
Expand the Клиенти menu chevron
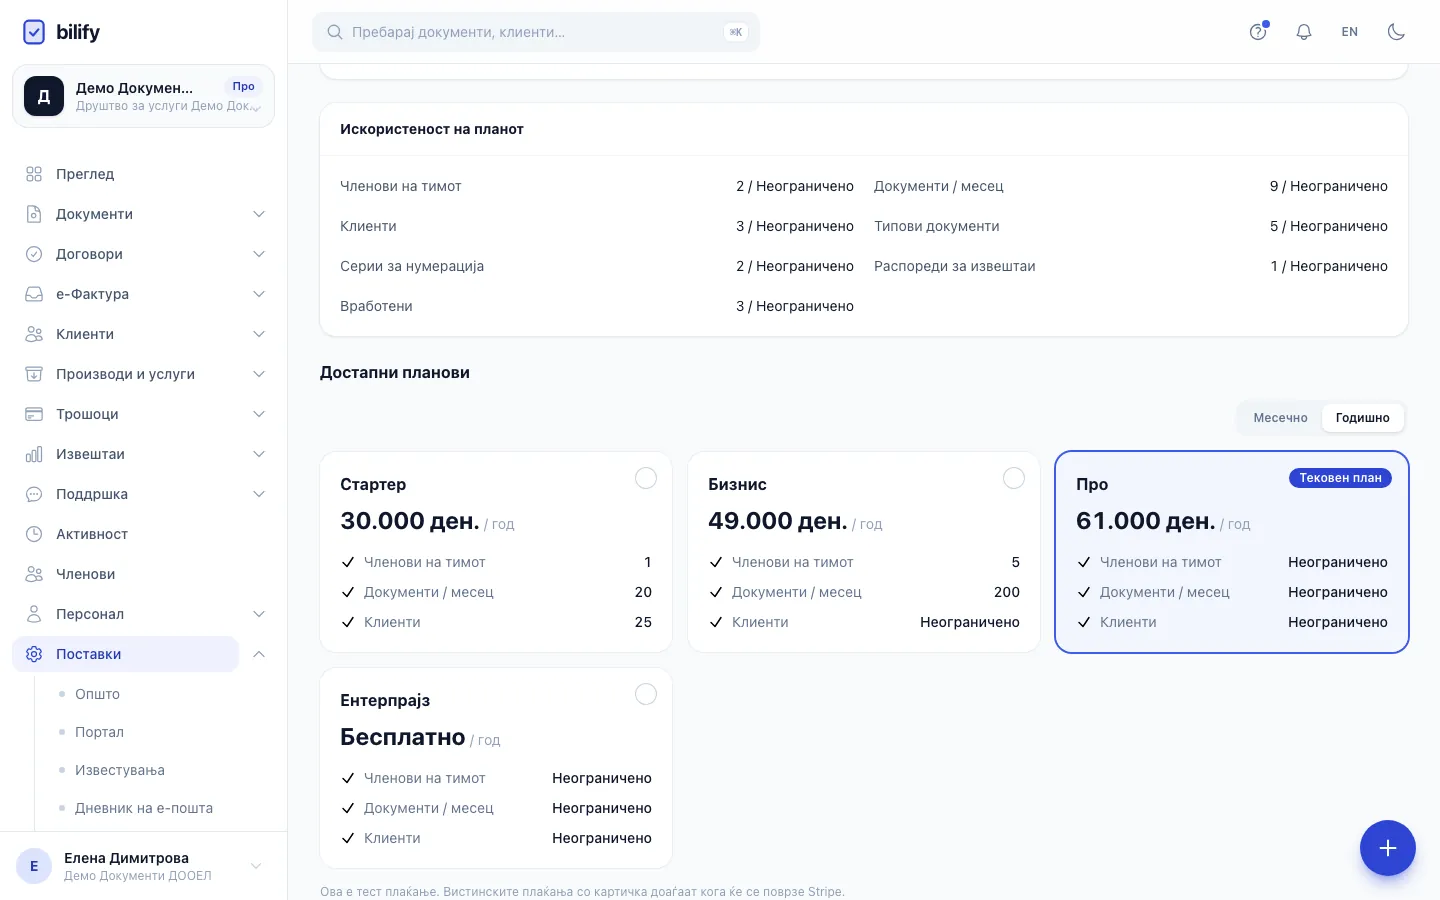[259, 334]
